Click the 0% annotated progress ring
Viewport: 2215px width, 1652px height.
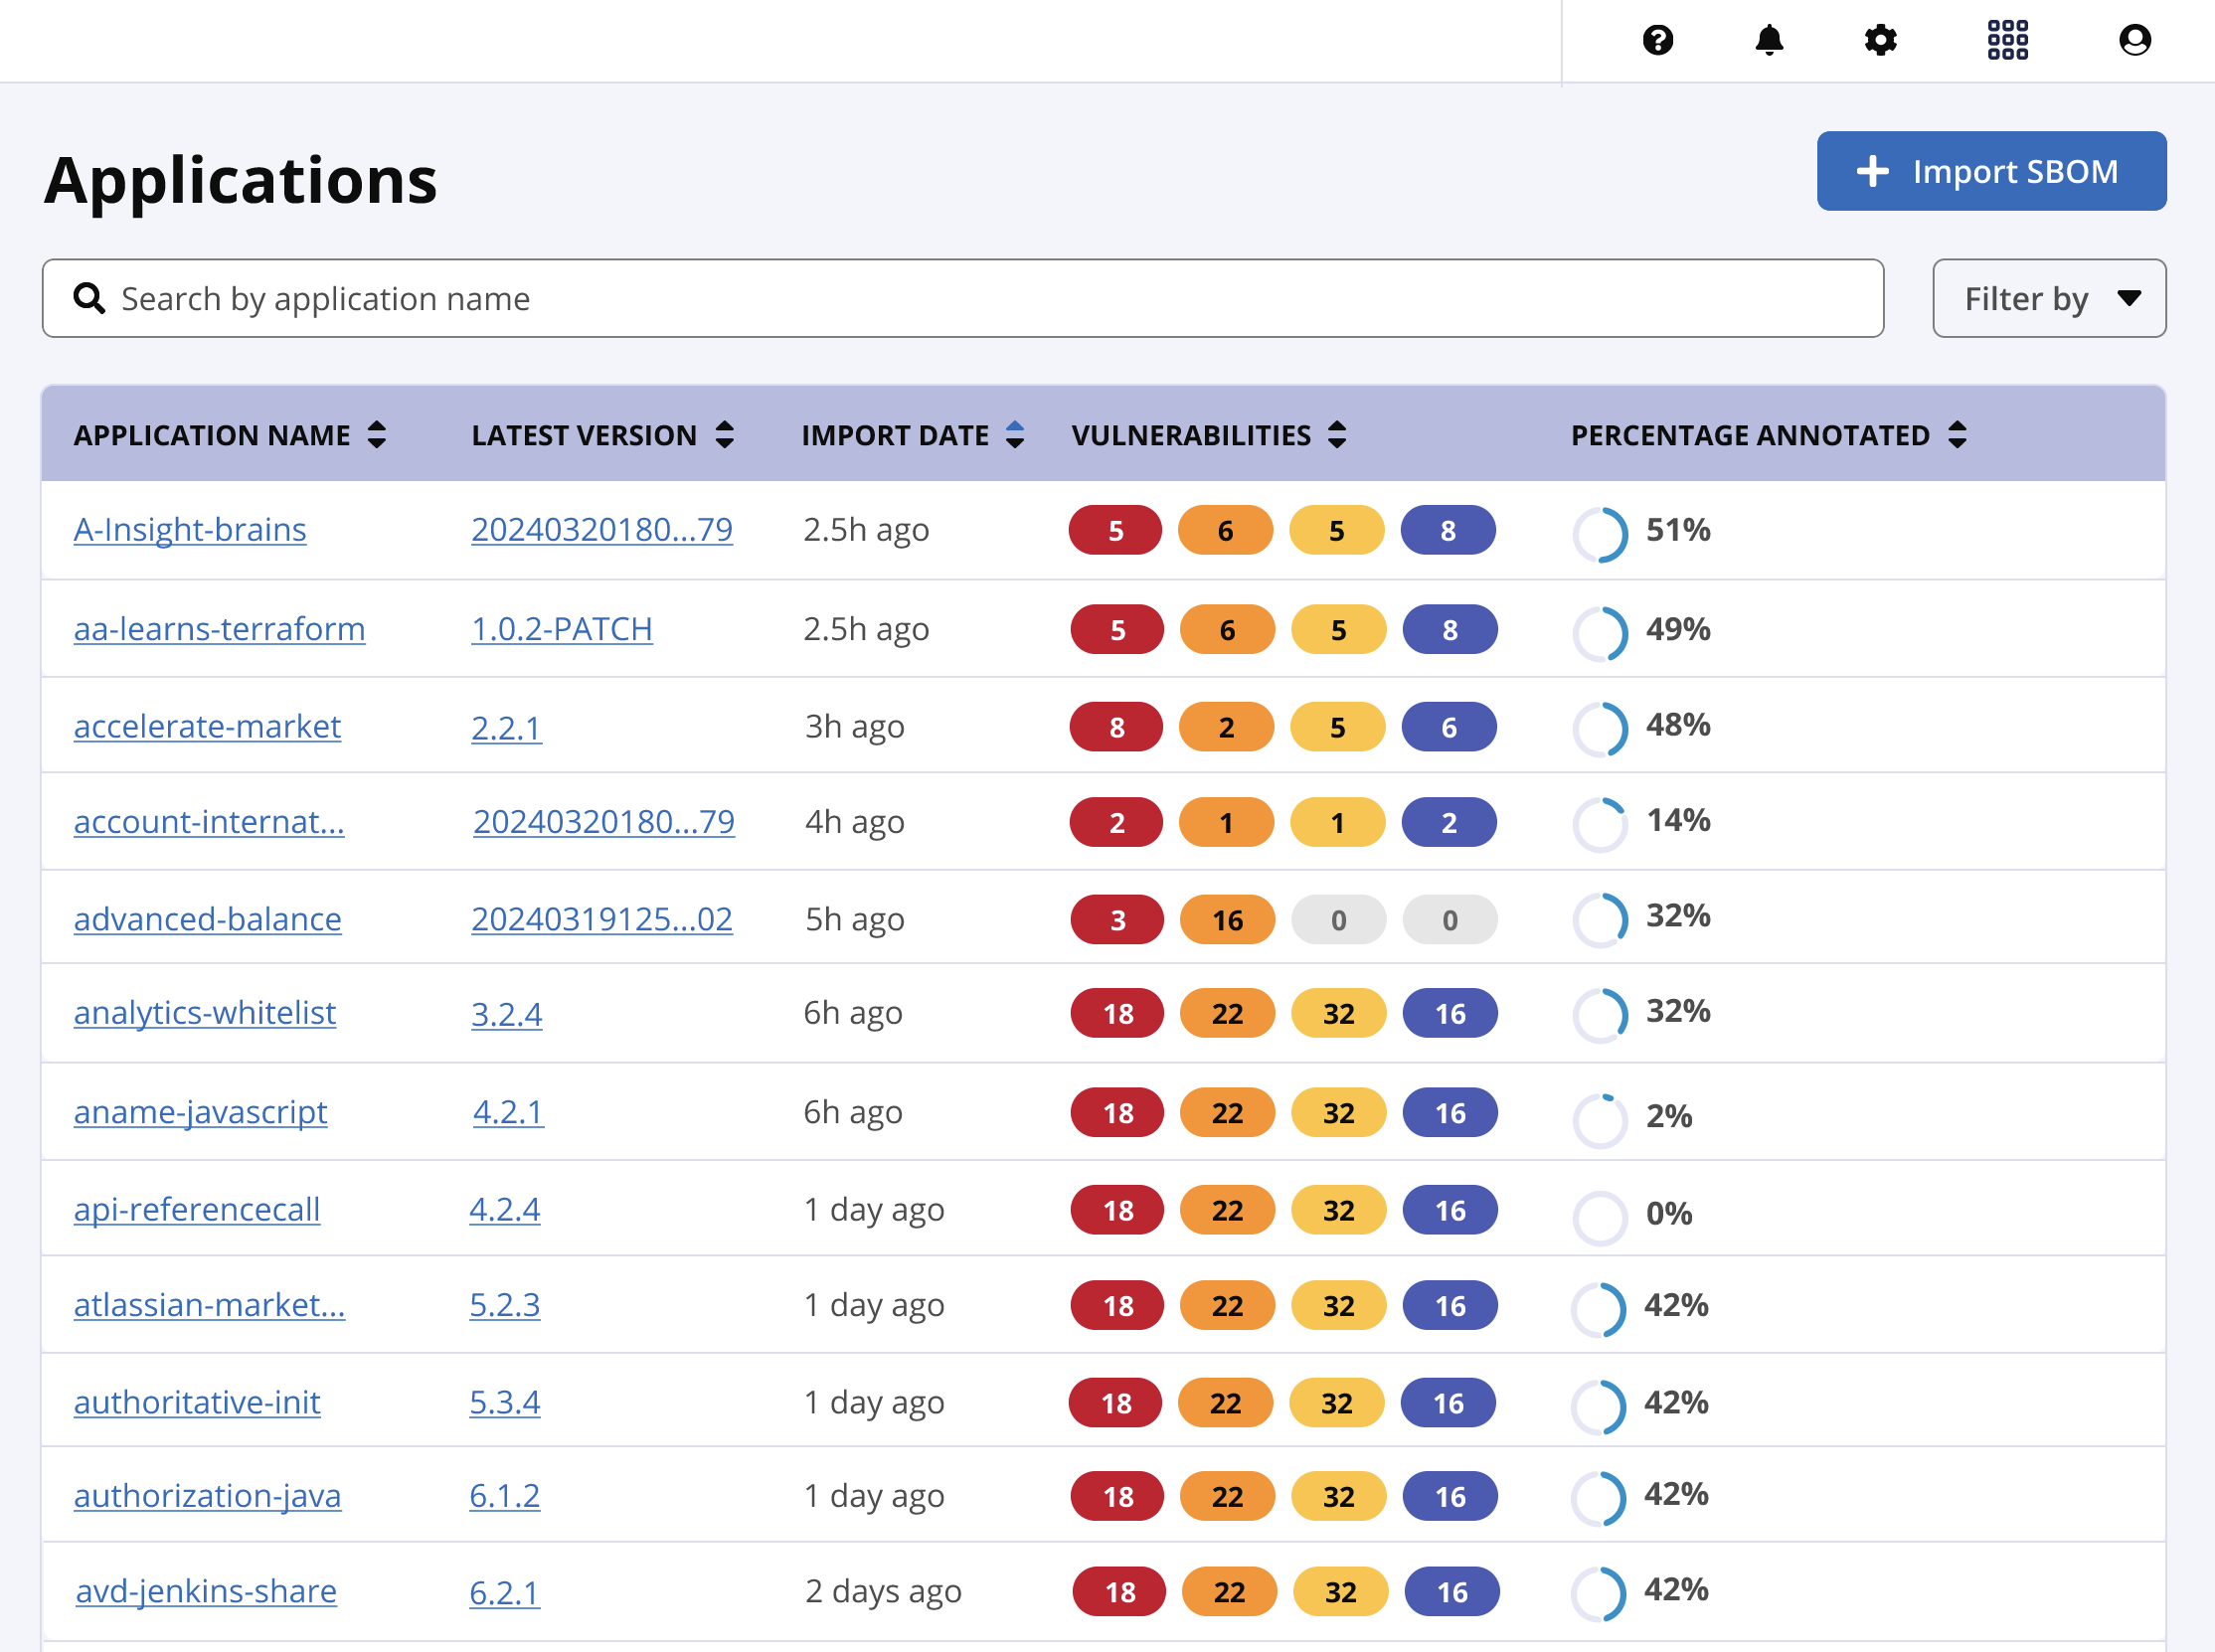[1600, 1217]
